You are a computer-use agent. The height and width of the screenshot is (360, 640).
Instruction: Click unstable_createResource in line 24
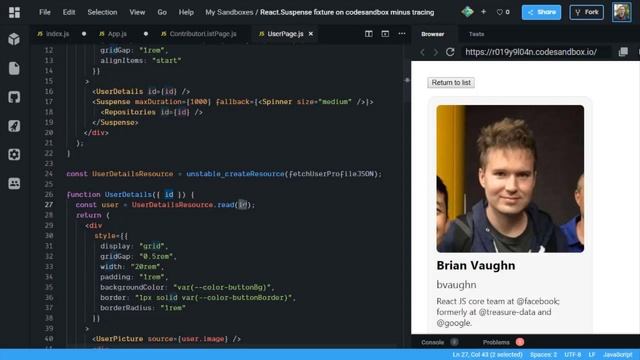235,174
